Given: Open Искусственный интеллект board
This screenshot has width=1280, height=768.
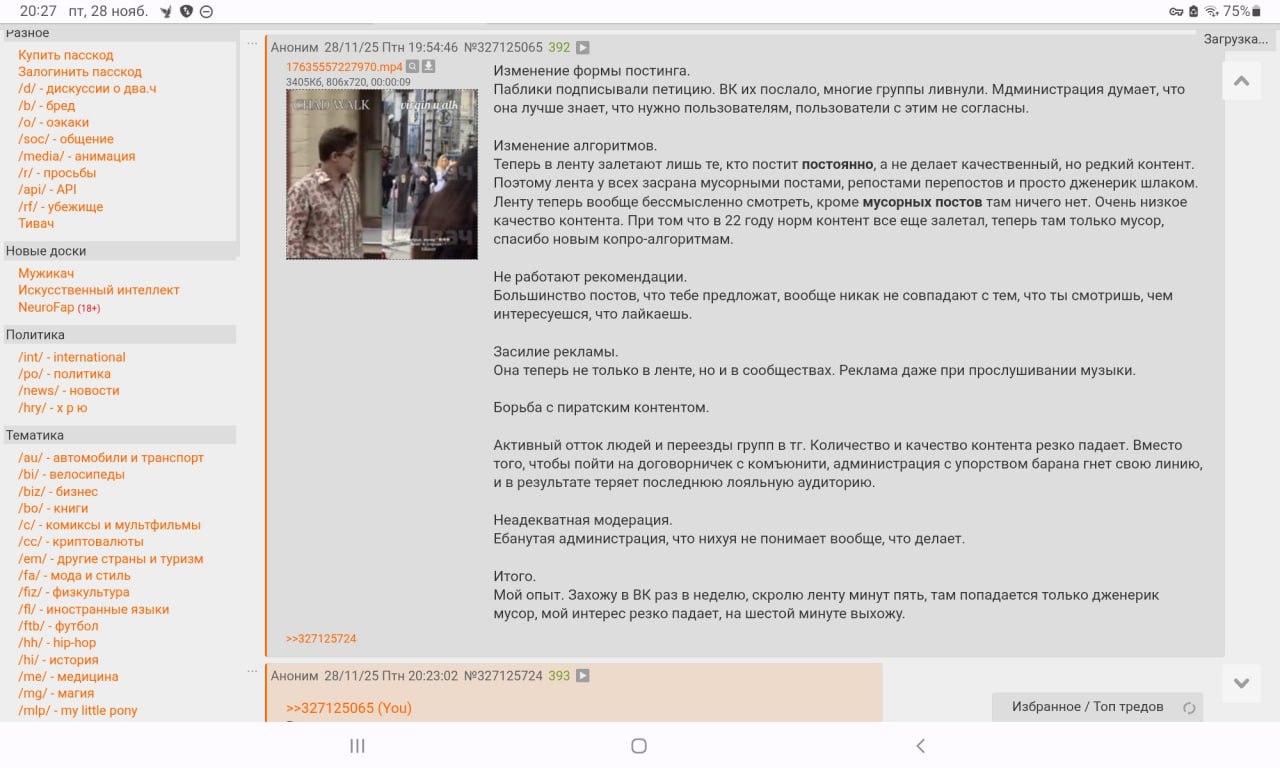Looking at the screenshot, I should (x=99, y=290).
